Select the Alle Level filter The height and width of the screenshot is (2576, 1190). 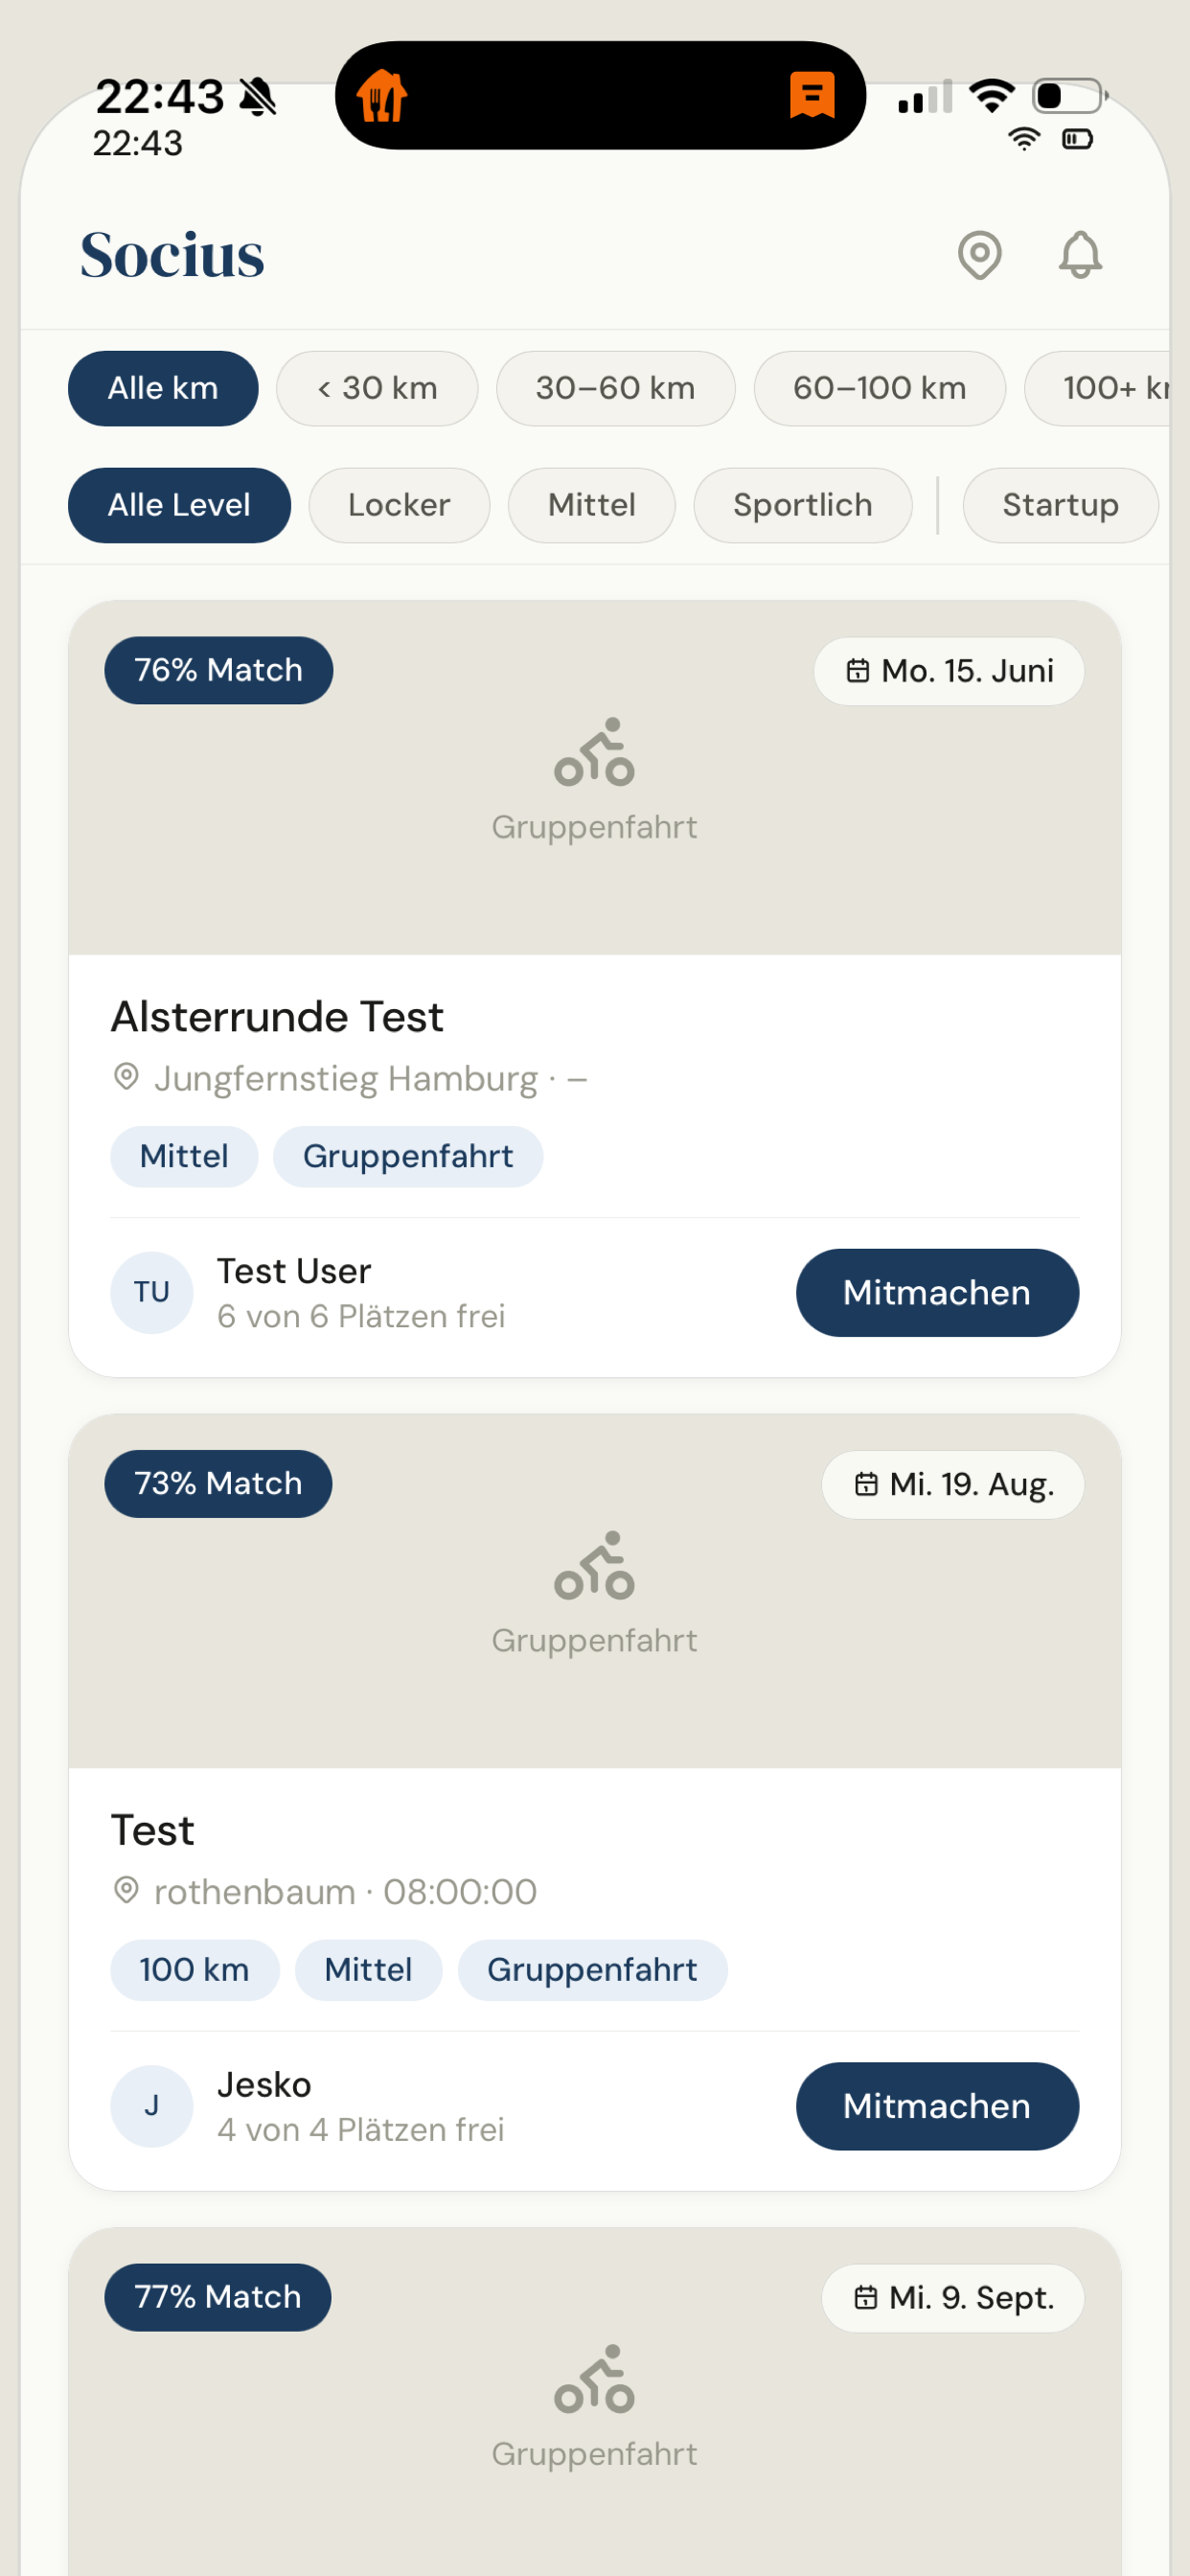(179, 505)
